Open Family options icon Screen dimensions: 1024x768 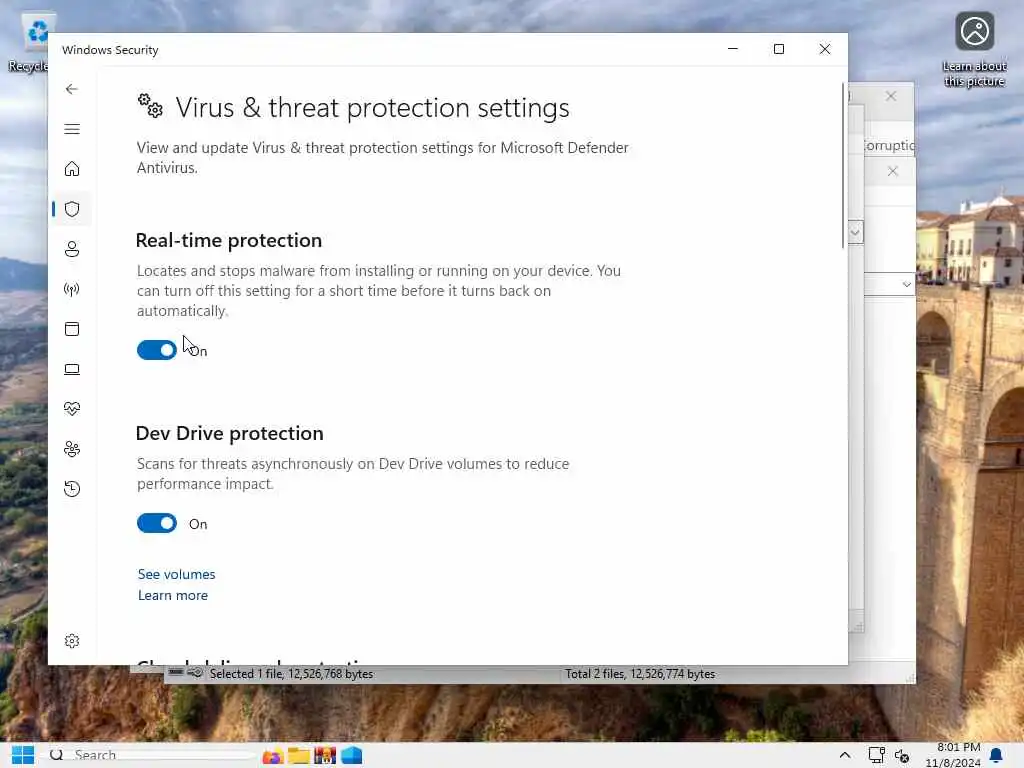pyautogui.click(x=72, y=449)
